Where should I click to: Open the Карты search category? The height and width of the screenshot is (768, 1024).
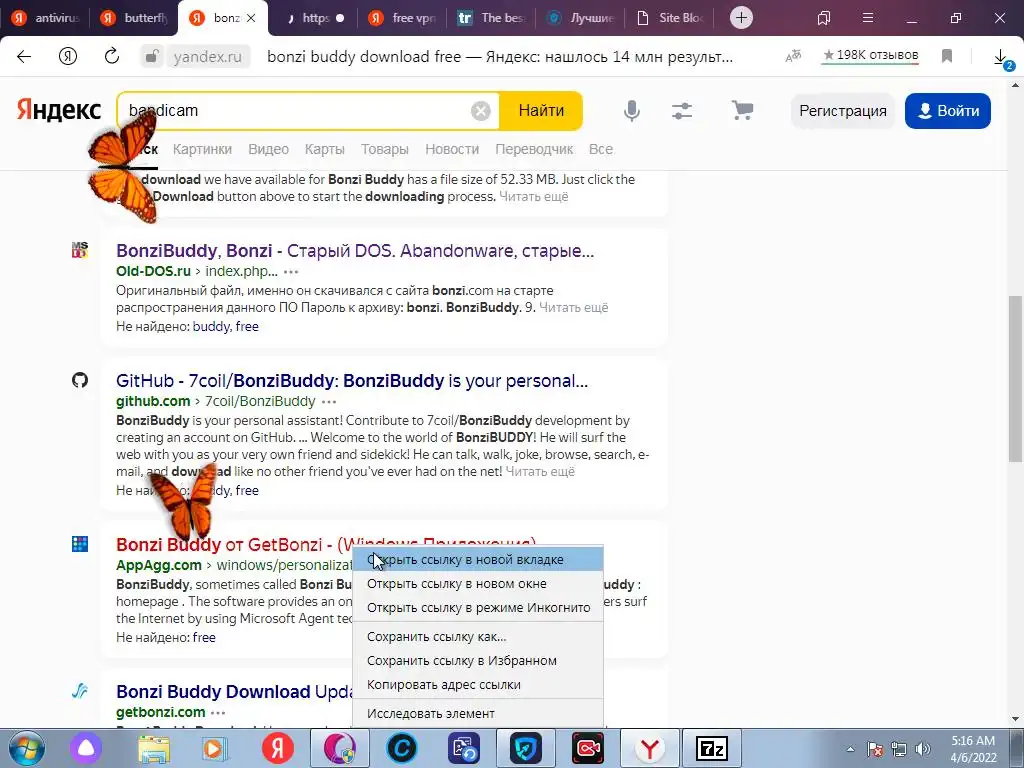coord(325,150)
